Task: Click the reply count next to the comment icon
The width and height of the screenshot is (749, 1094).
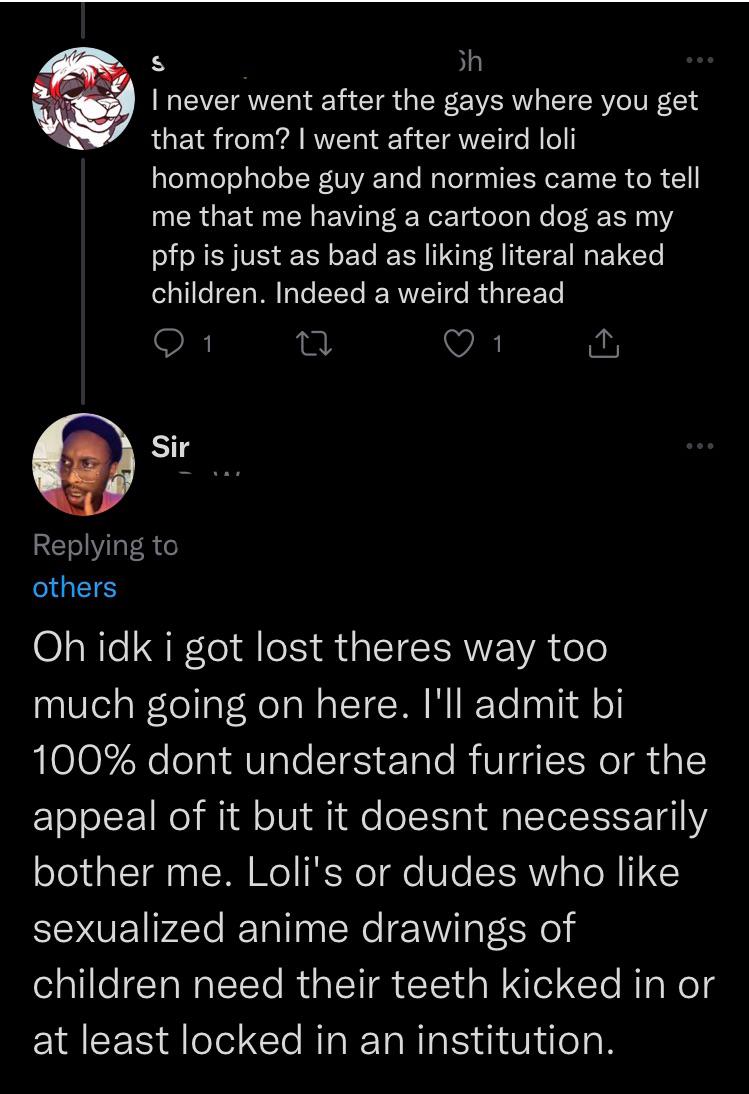Action: pos(207,345)
